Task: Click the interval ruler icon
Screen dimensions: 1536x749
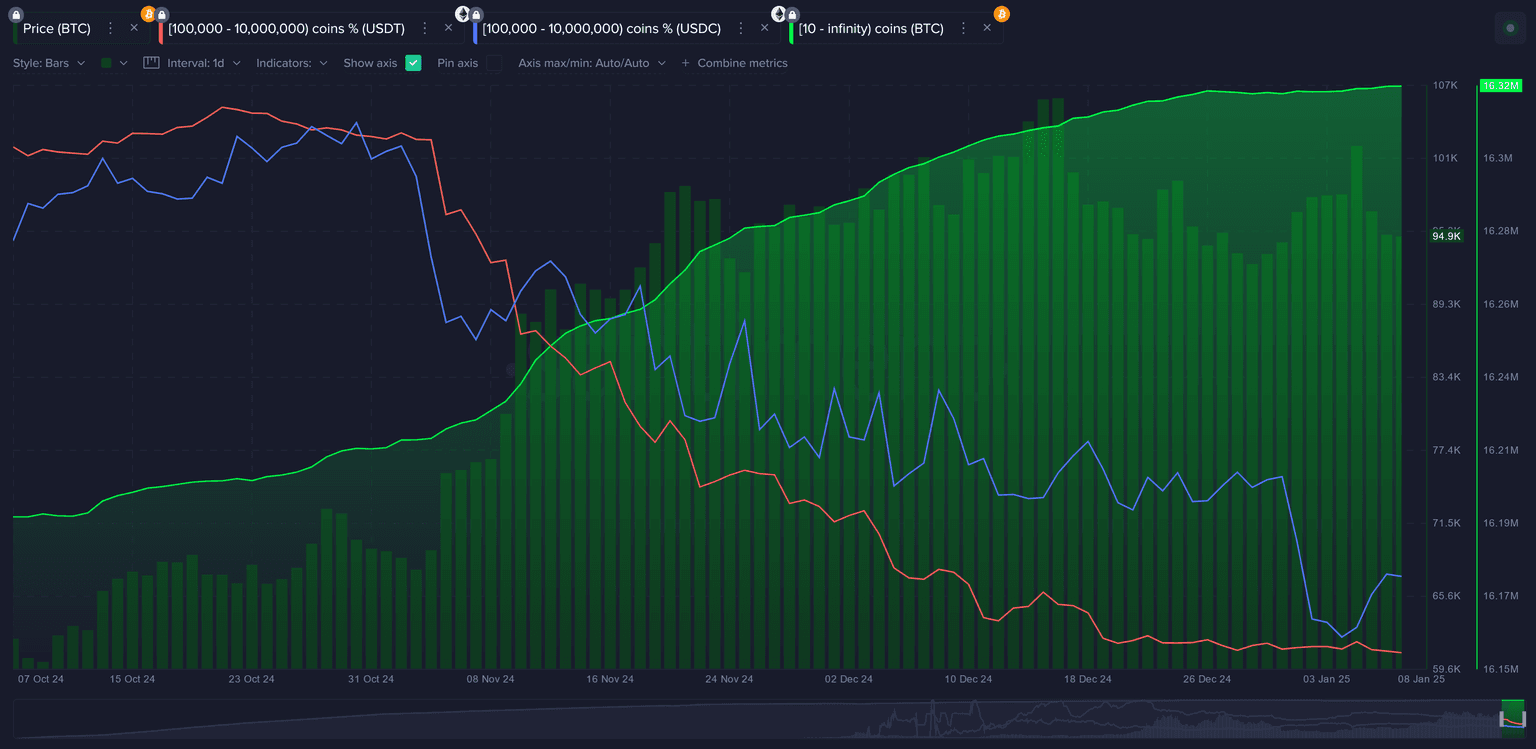Action: coord(151,63)
